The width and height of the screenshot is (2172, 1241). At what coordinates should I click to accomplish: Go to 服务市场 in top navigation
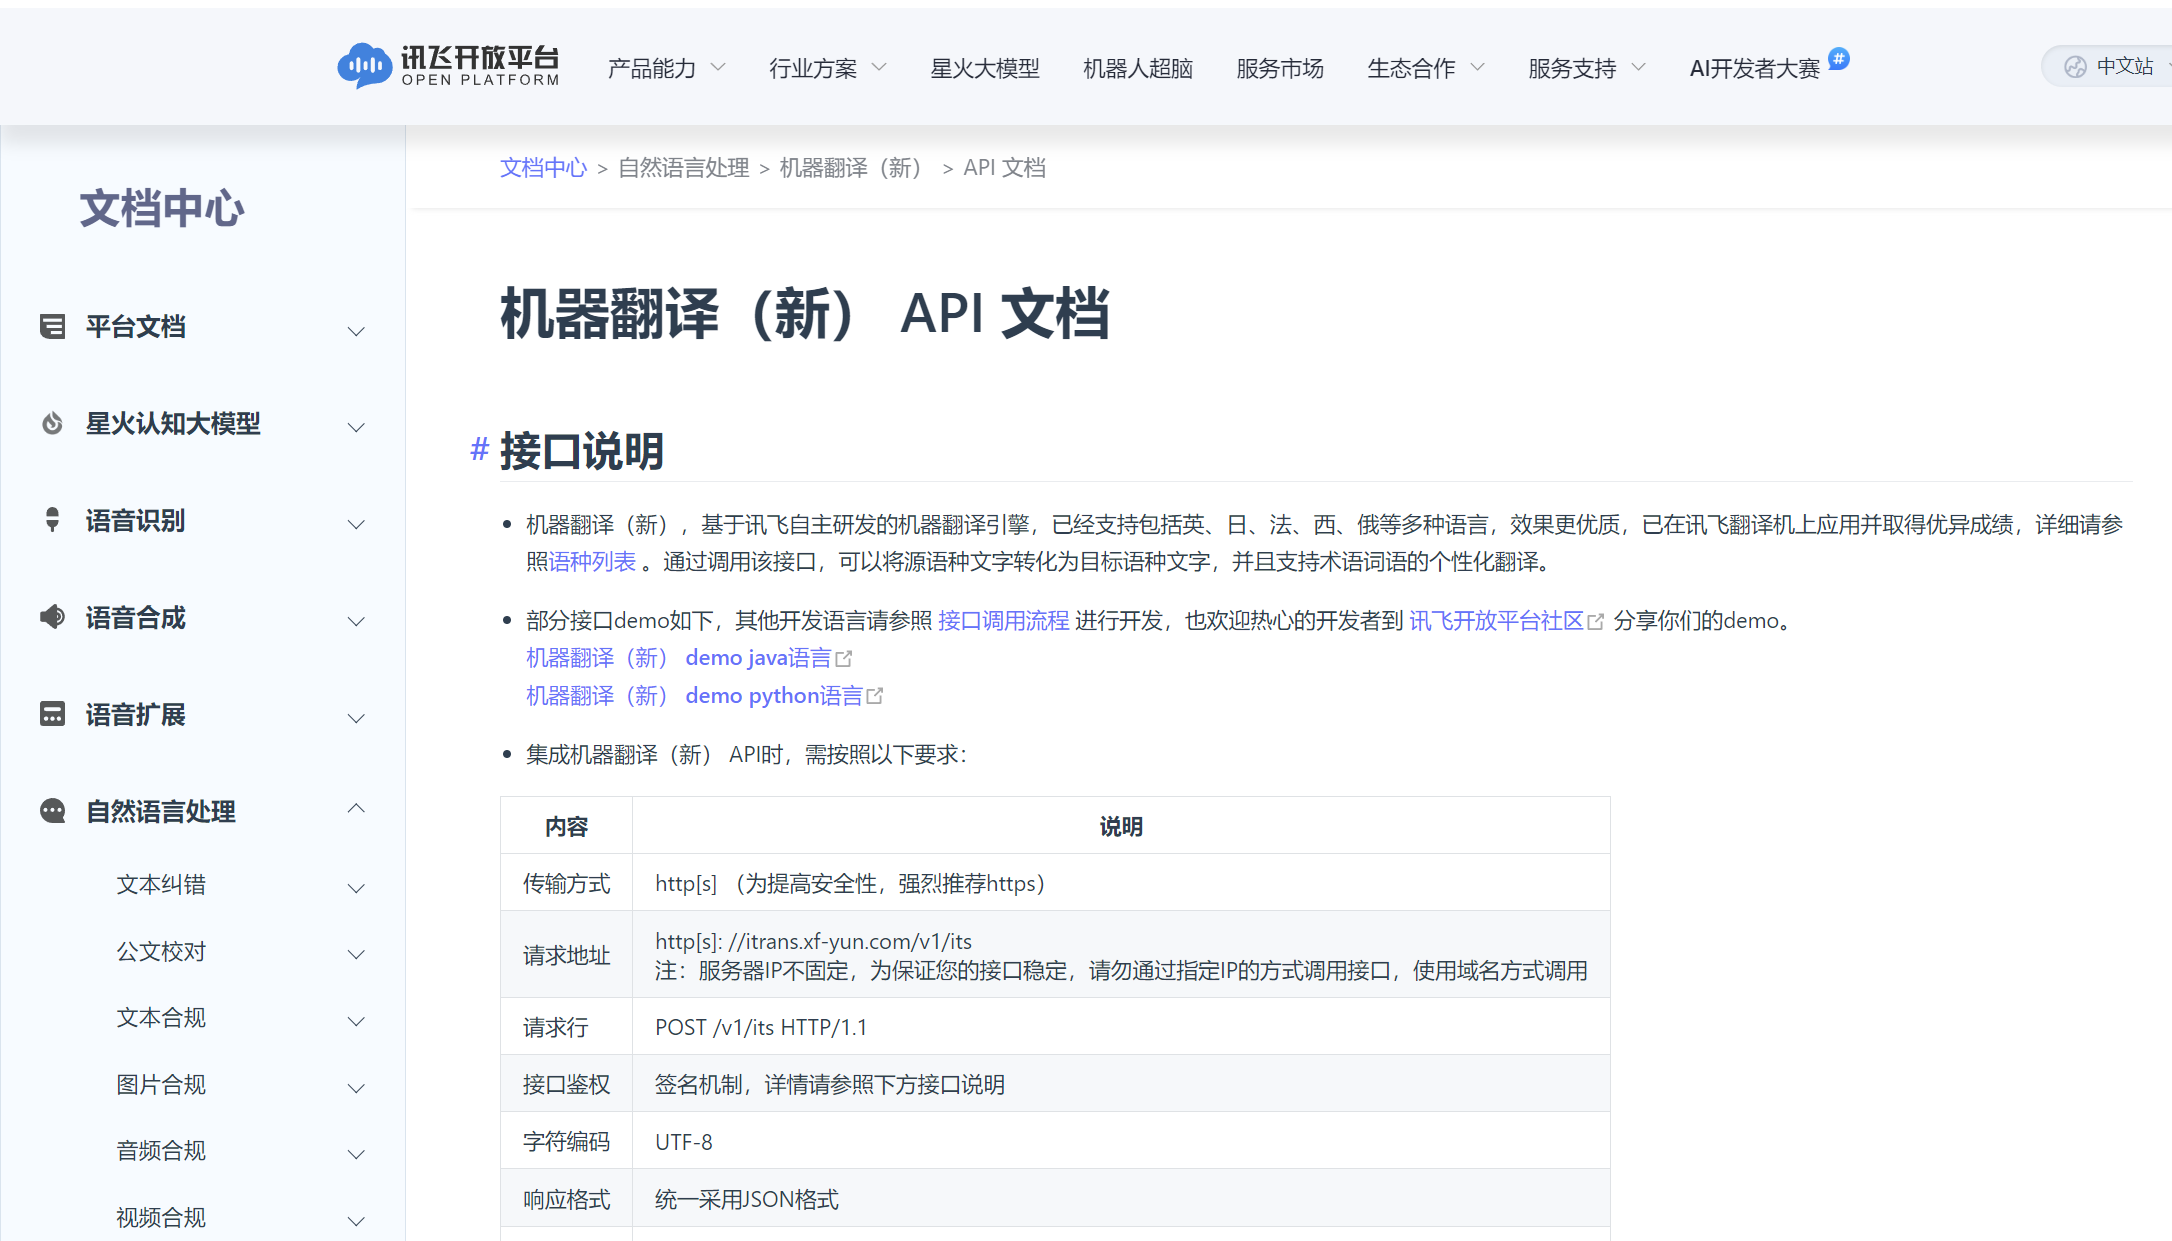(x=1280, y=68)
